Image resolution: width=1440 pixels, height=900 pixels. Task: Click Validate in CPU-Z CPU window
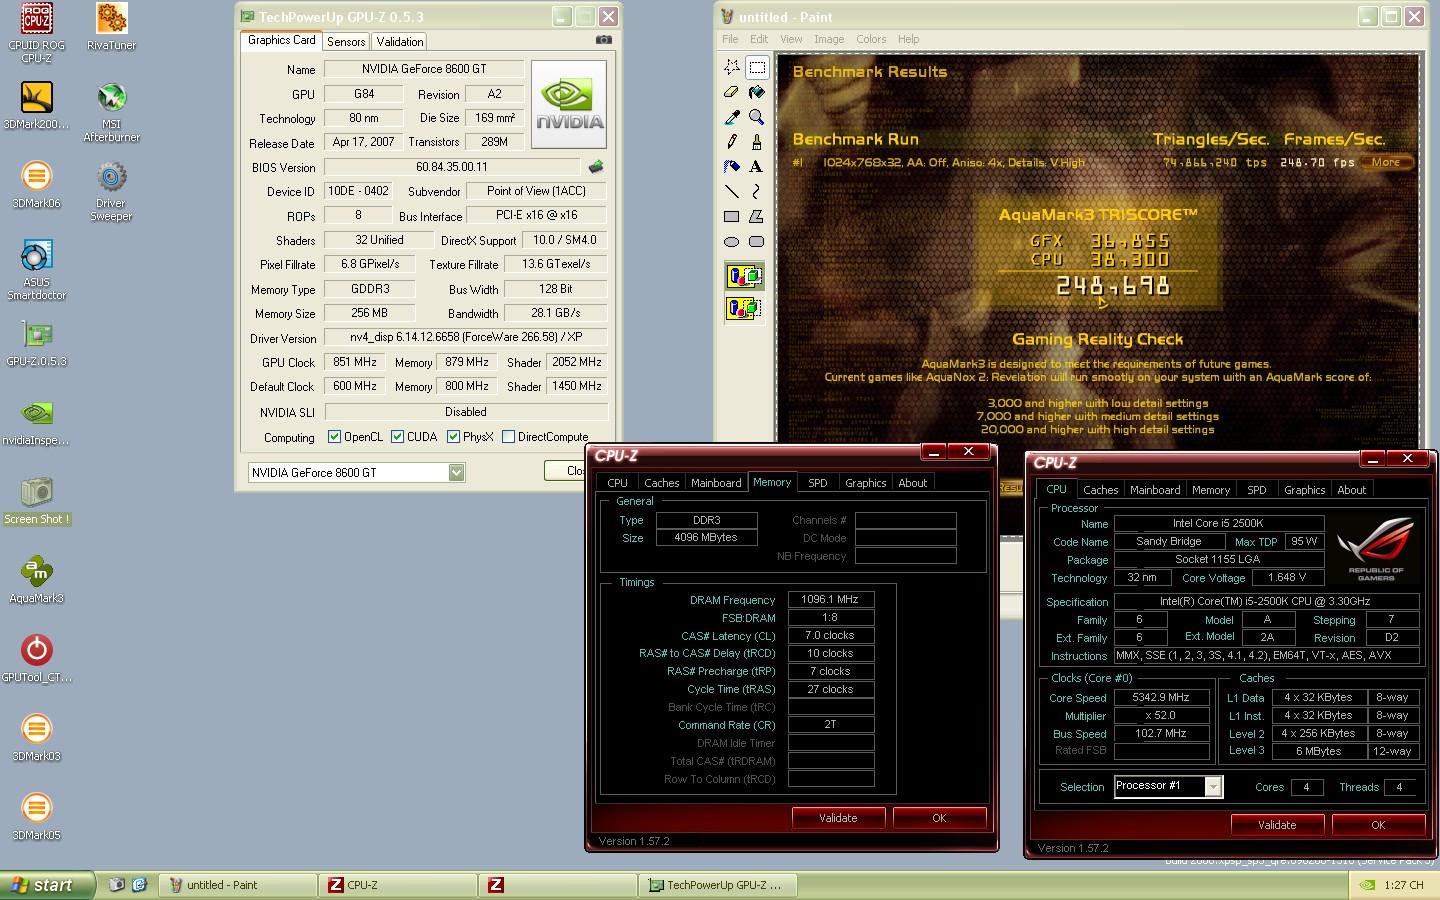click(1277, 825)
